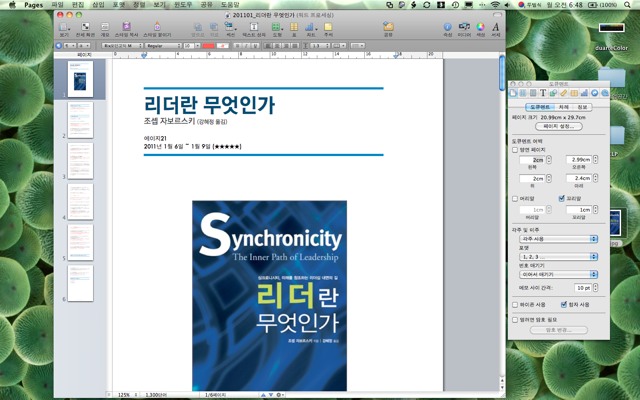Open the line spacing dropdown
Image resolution: width=640 pixels, height=400 pixels.
[x=319, y=46]
